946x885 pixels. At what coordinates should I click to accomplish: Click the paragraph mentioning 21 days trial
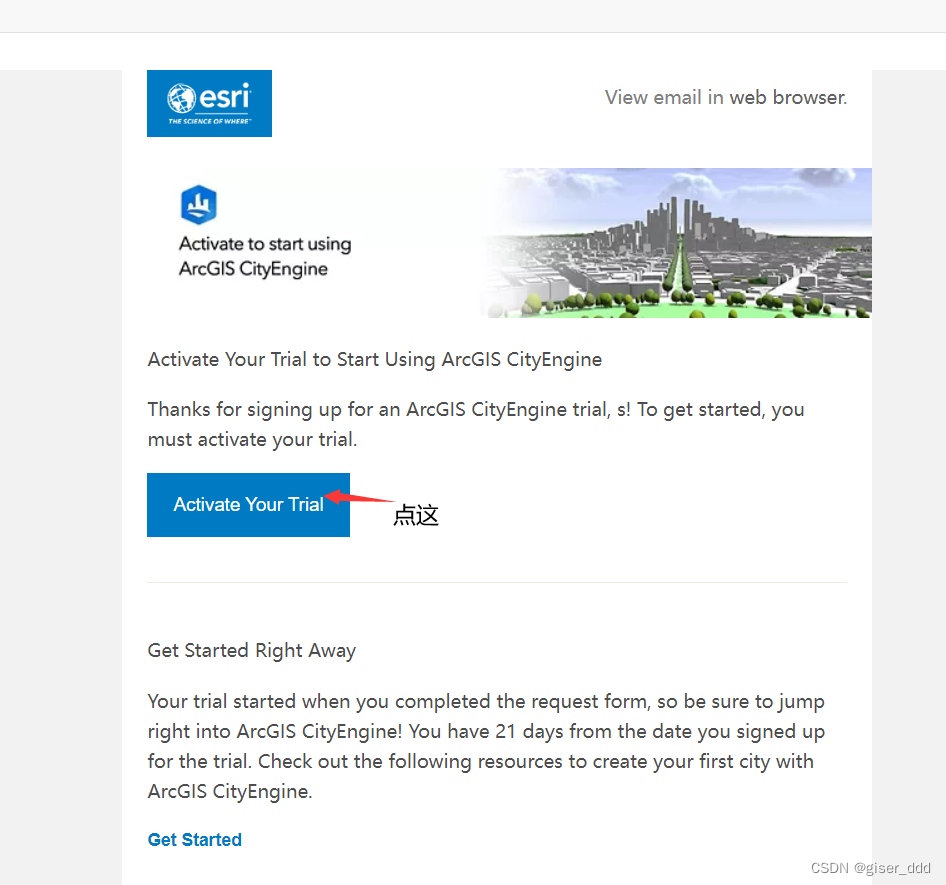coord(486,746)
